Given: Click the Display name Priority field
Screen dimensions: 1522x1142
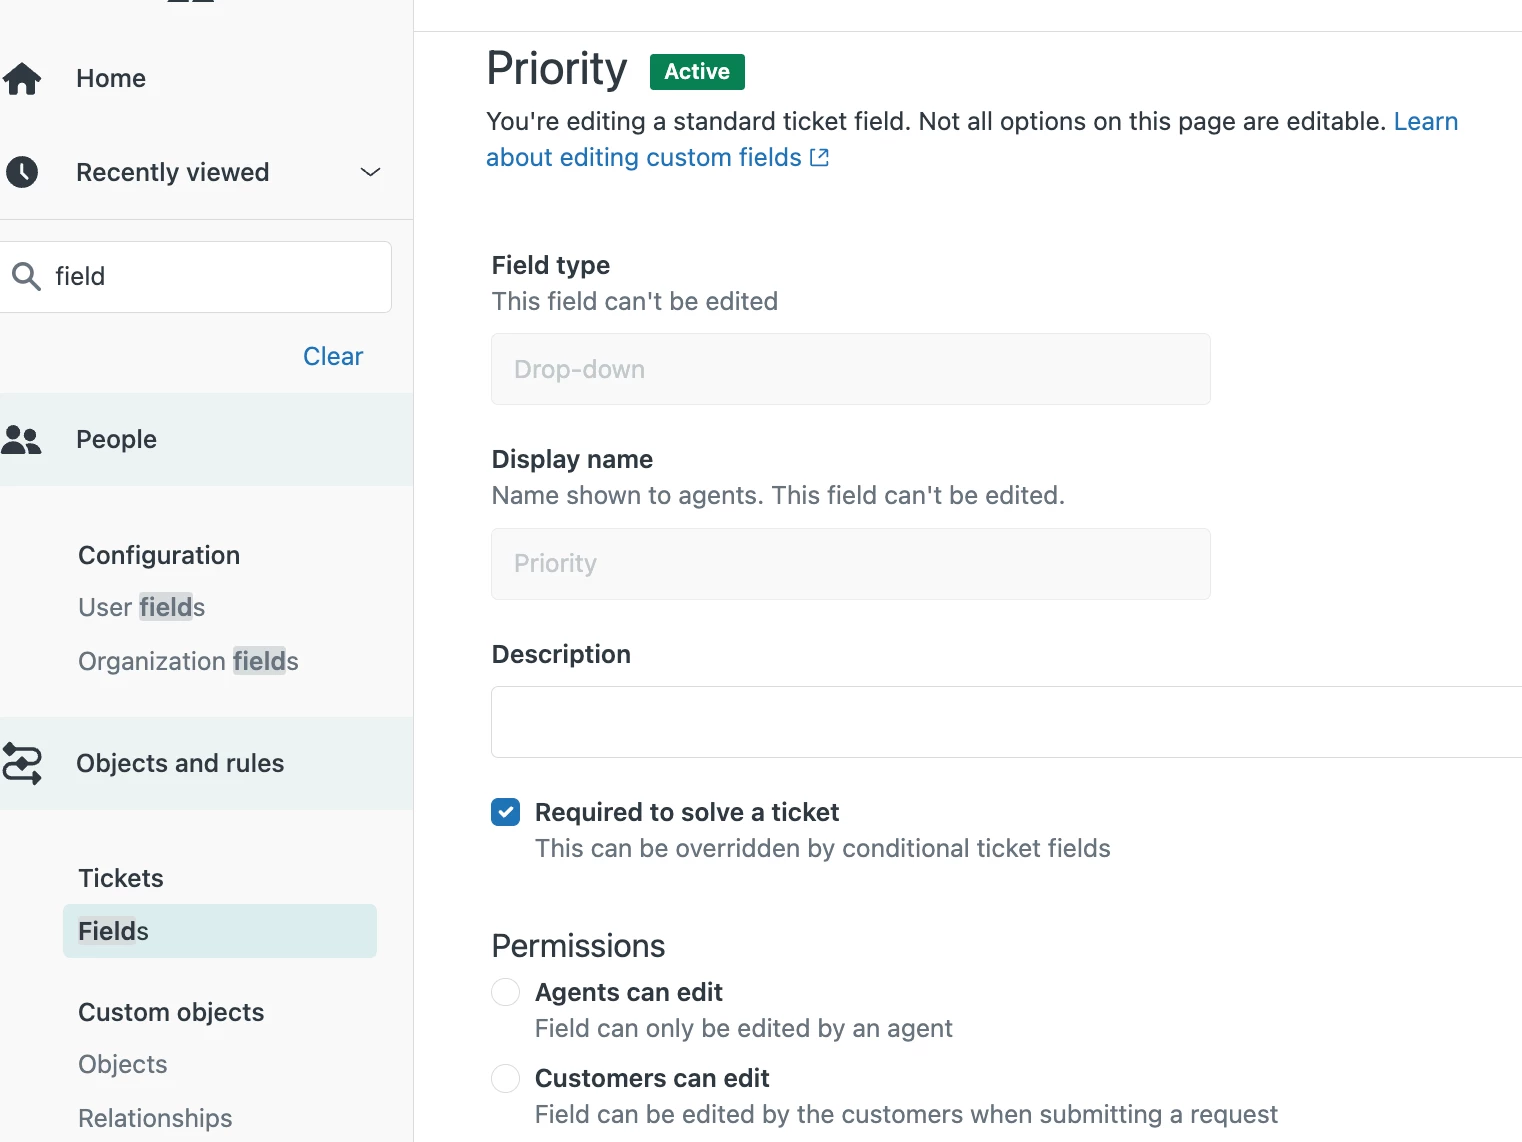Looking at the screenshot, I should [x=850, y=564].
